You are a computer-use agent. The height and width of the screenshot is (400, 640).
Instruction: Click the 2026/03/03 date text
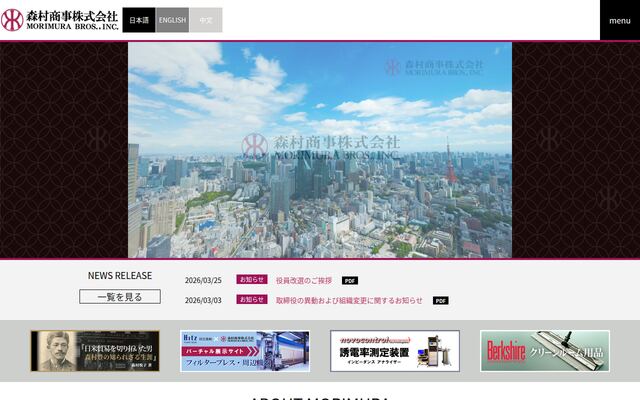(203, 300)
